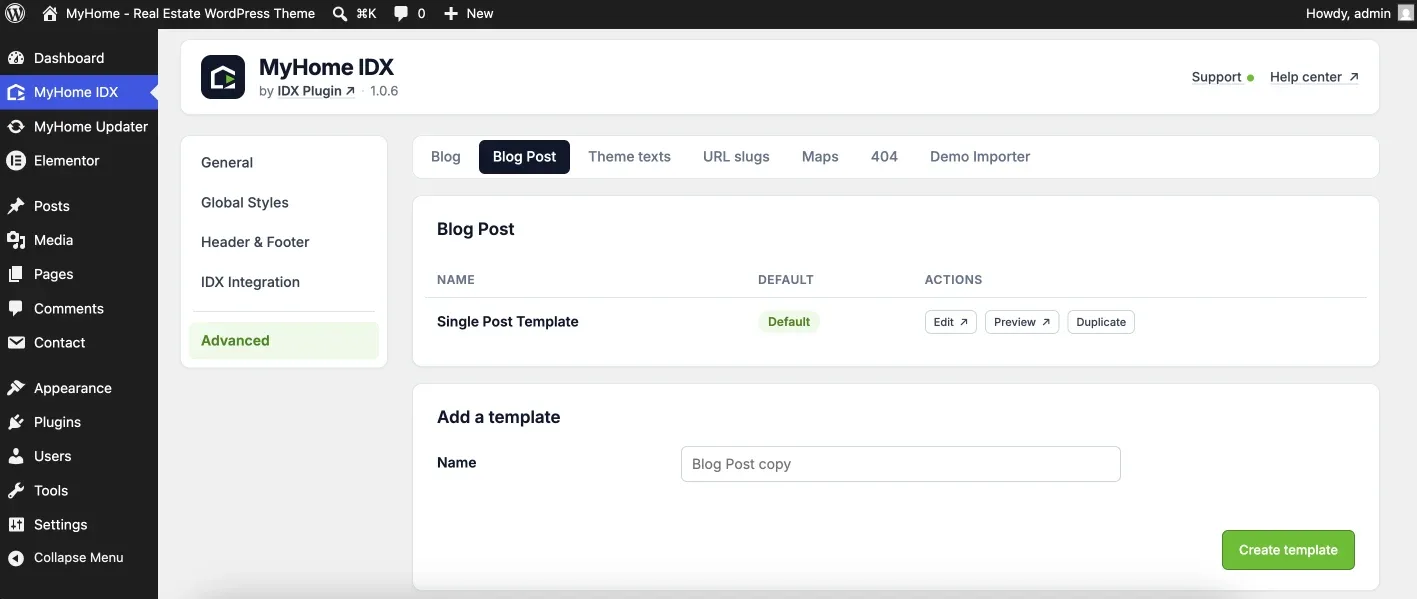Click the Tools wrench icon
Image resolution: width=1417 pixels, height=599 pixels.
click(16, 490)
